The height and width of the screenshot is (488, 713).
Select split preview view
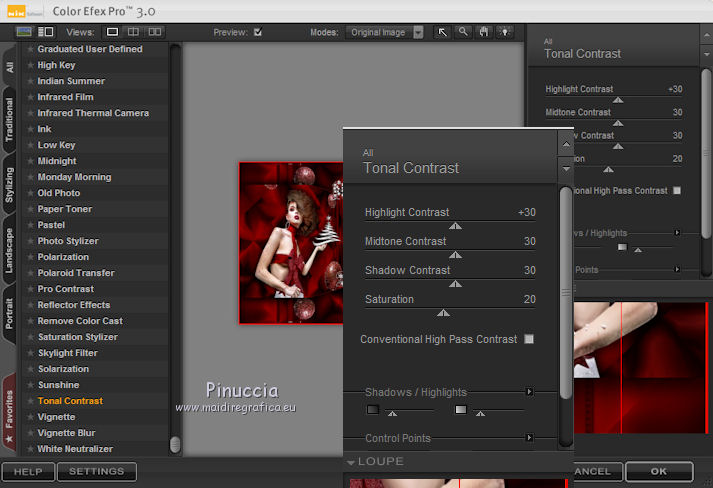pos(133,32)
